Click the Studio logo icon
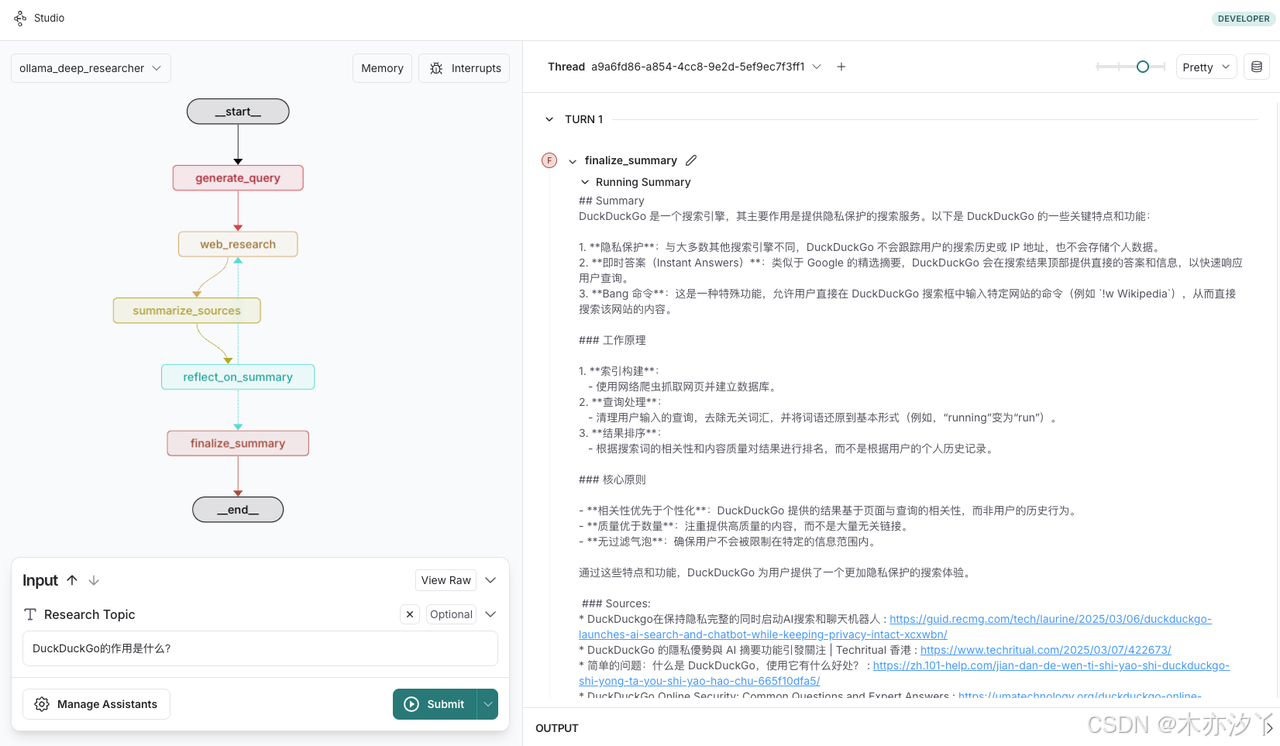1280x746 pixels. (x=19, y=18)
